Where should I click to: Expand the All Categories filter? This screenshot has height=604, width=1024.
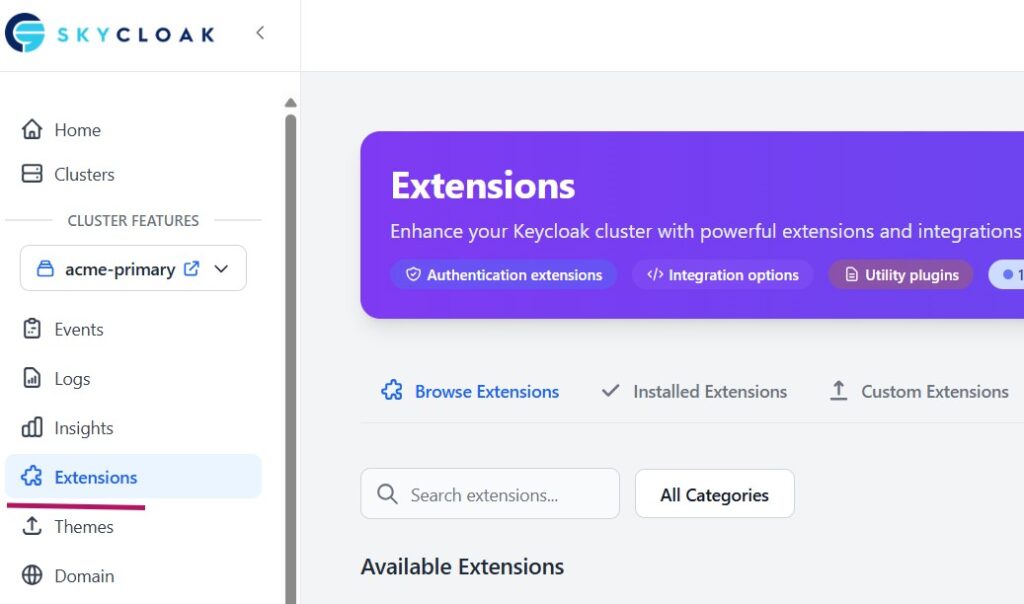point(714,494)
